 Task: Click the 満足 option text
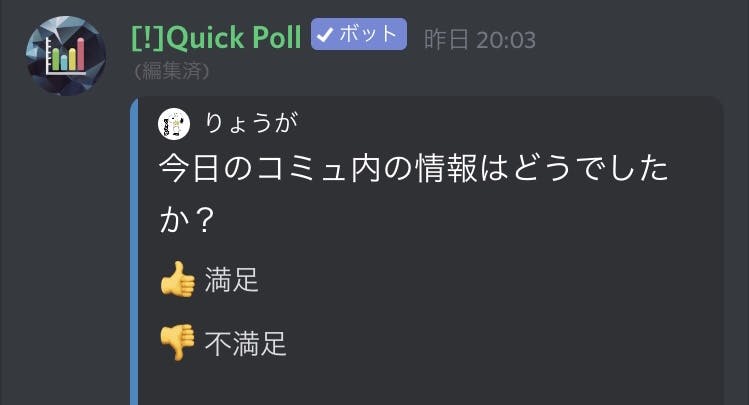232,279
